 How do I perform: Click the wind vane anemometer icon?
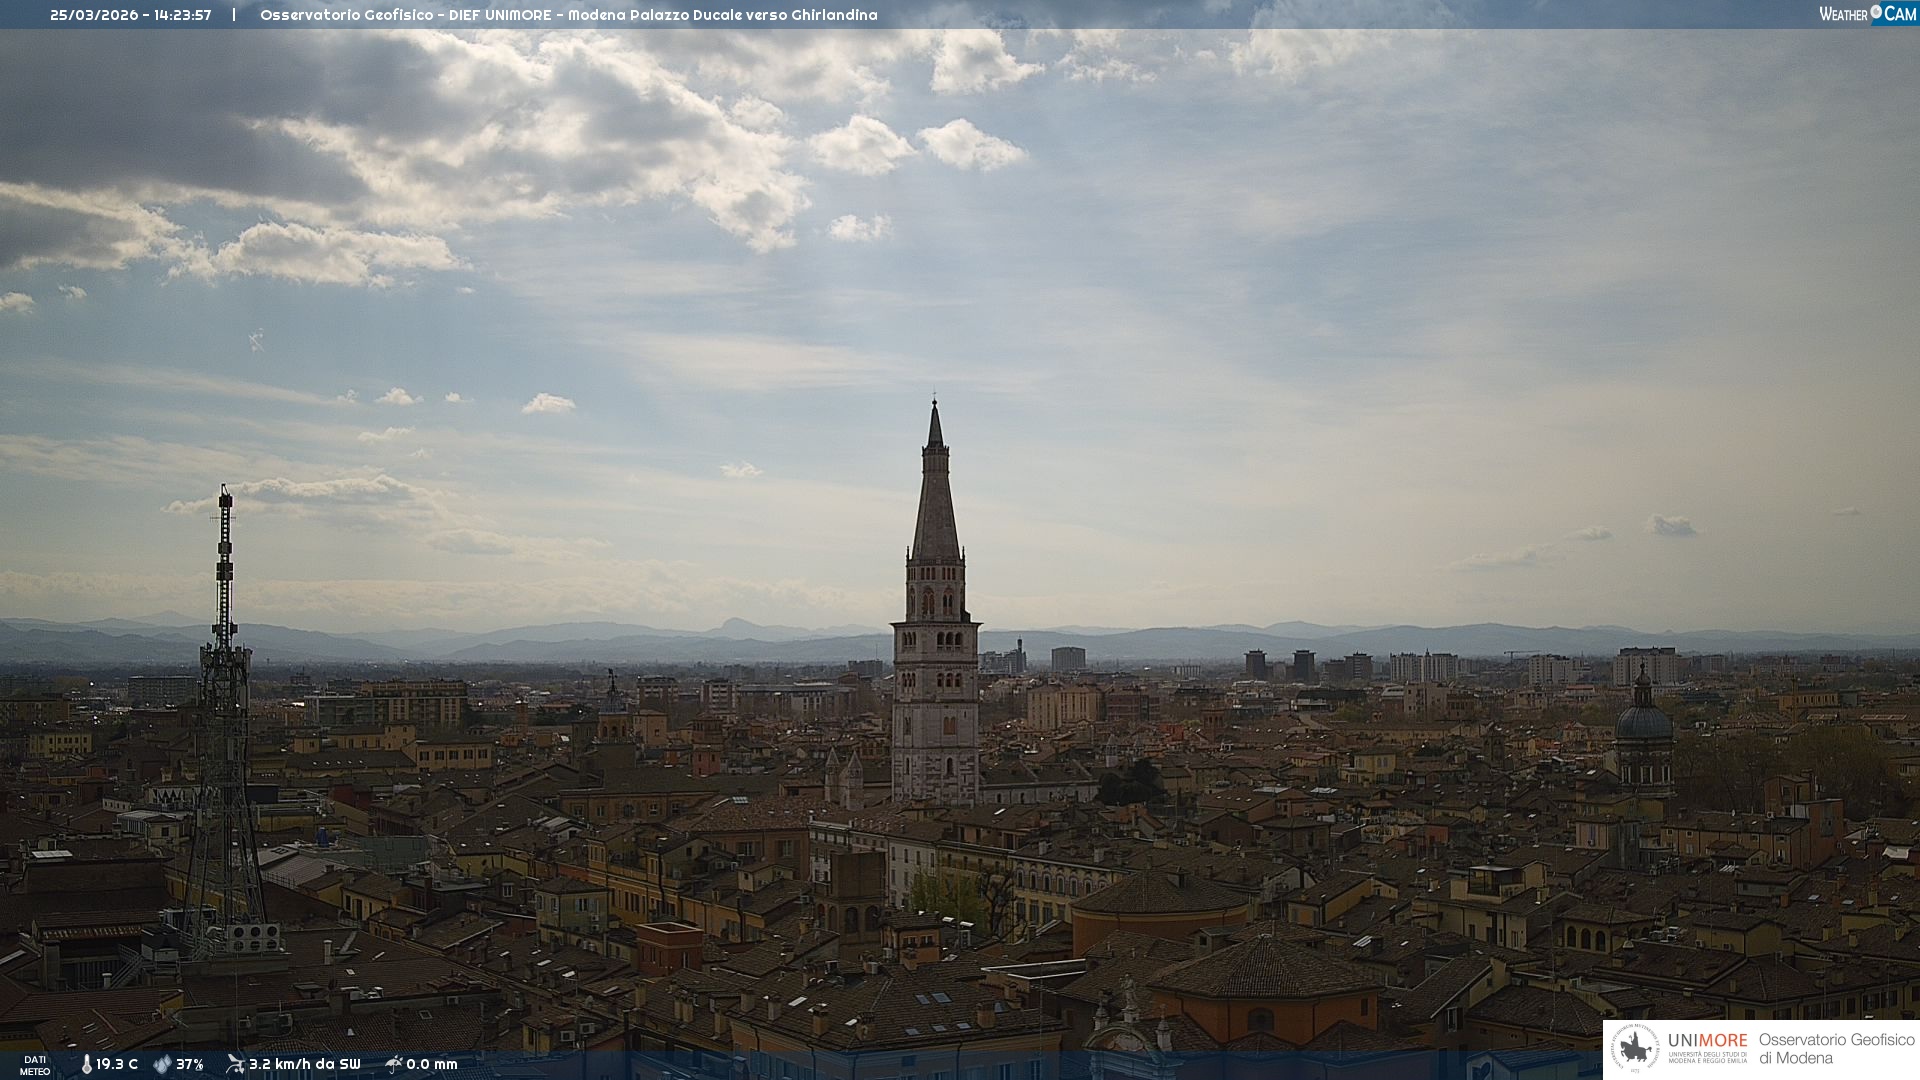click(235, 1064)
